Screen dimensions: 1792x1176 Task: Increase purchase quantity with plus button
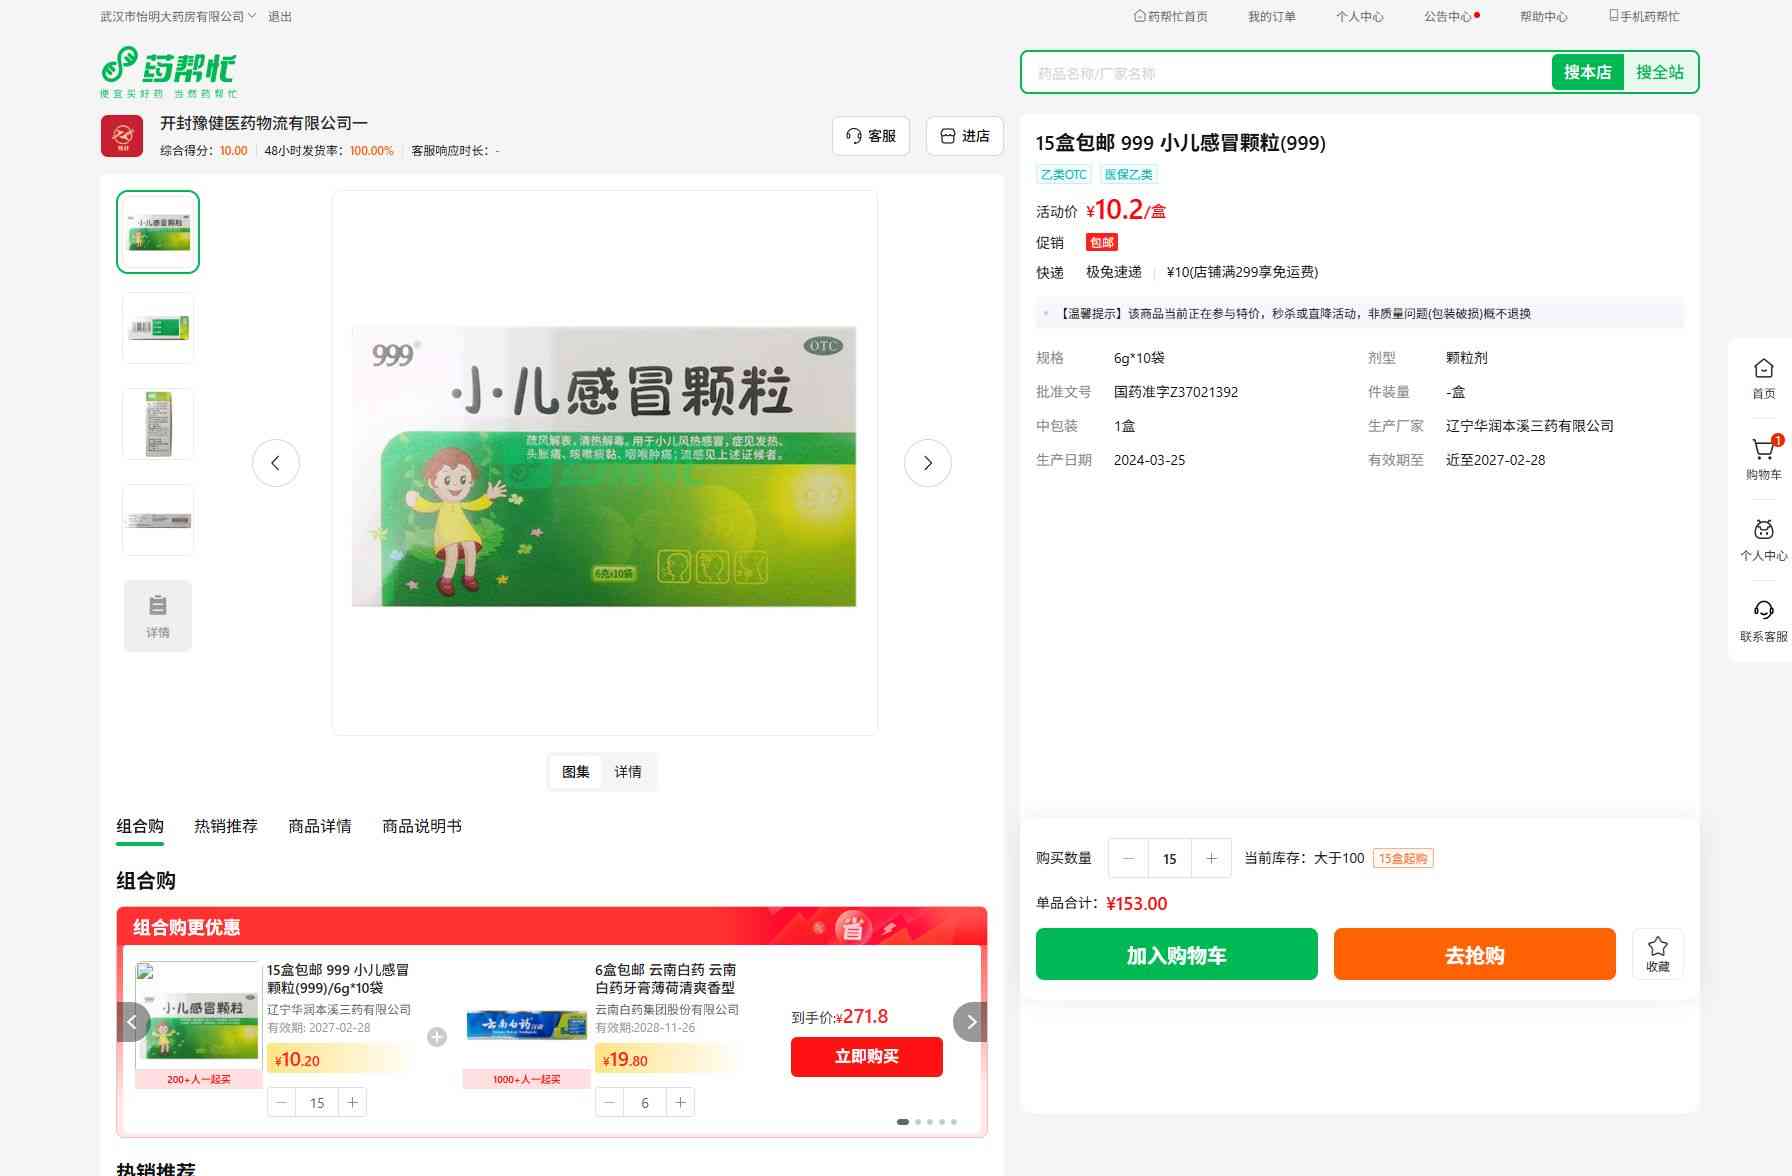(1211, 858)
